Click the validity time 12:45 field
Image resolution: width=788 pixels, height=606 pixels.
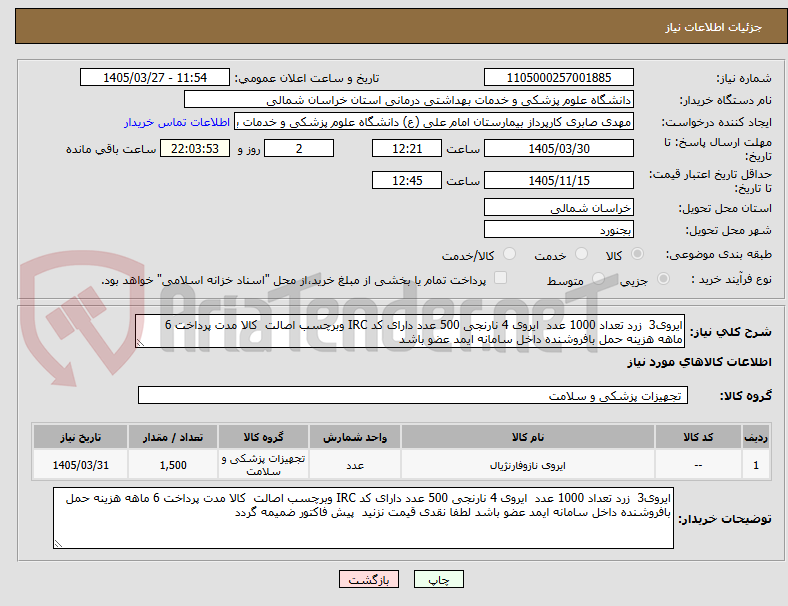click(x=407, y=180)
